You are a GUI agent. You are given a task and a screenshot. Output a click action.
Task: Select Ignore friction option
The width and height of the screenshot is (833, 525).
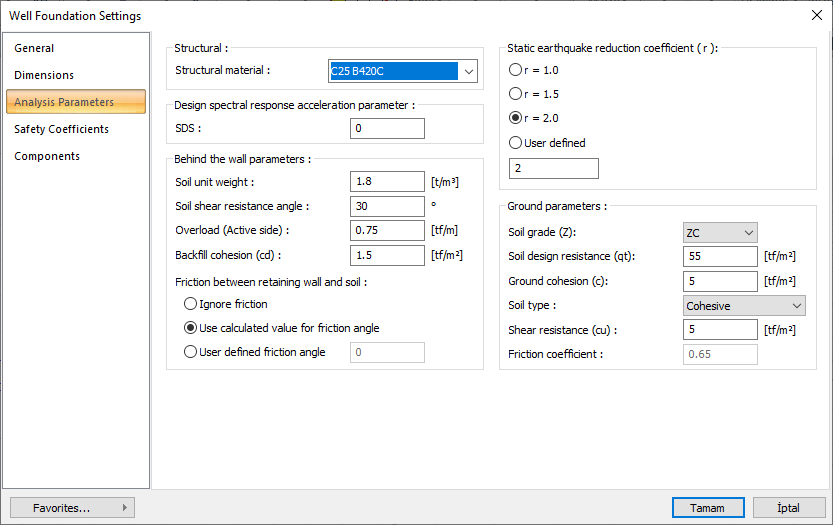click(191, 304)
